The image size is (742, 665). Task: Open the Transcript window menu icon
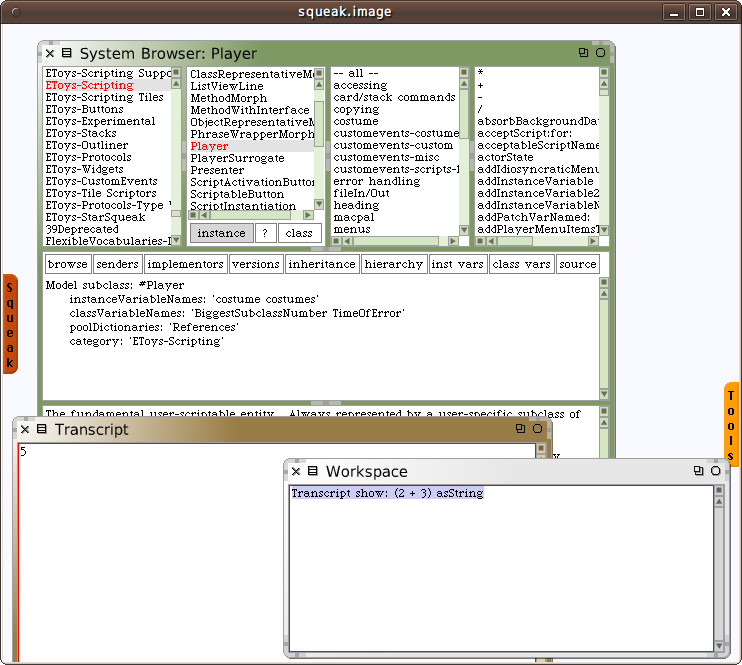click(42, 429)
